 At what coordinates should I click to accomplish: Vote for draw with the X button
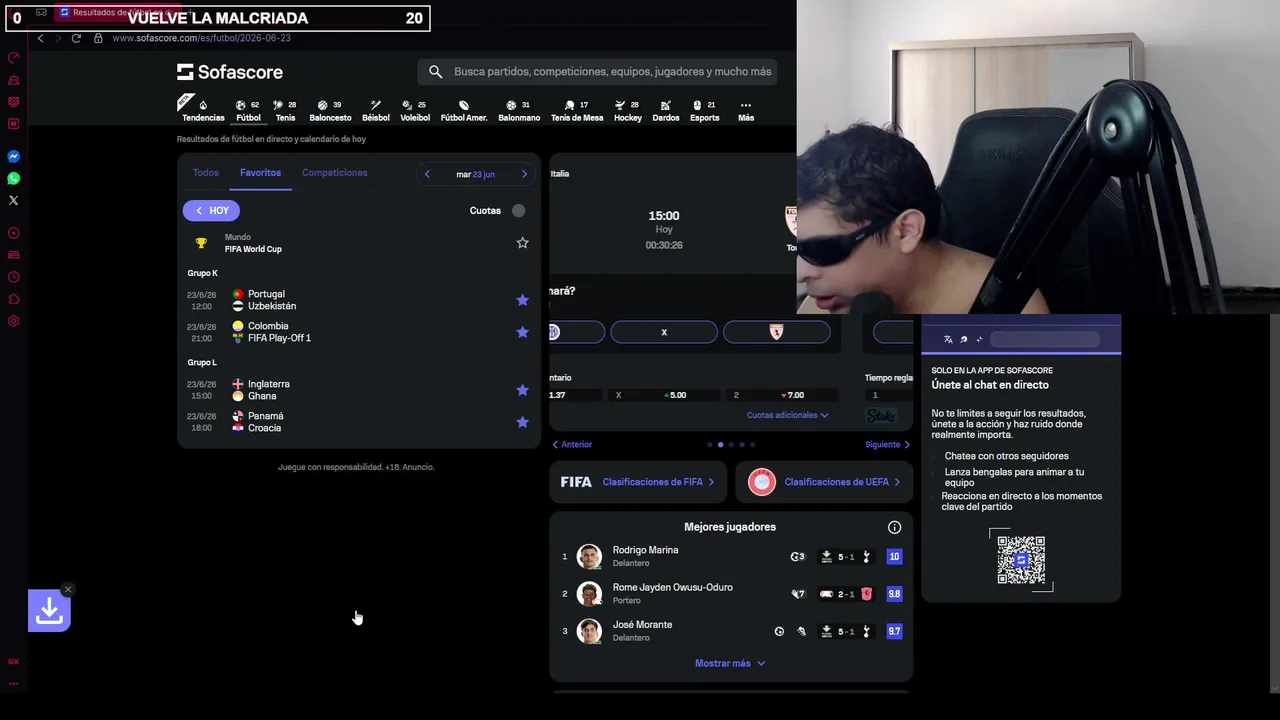click(x=664, y=332)
